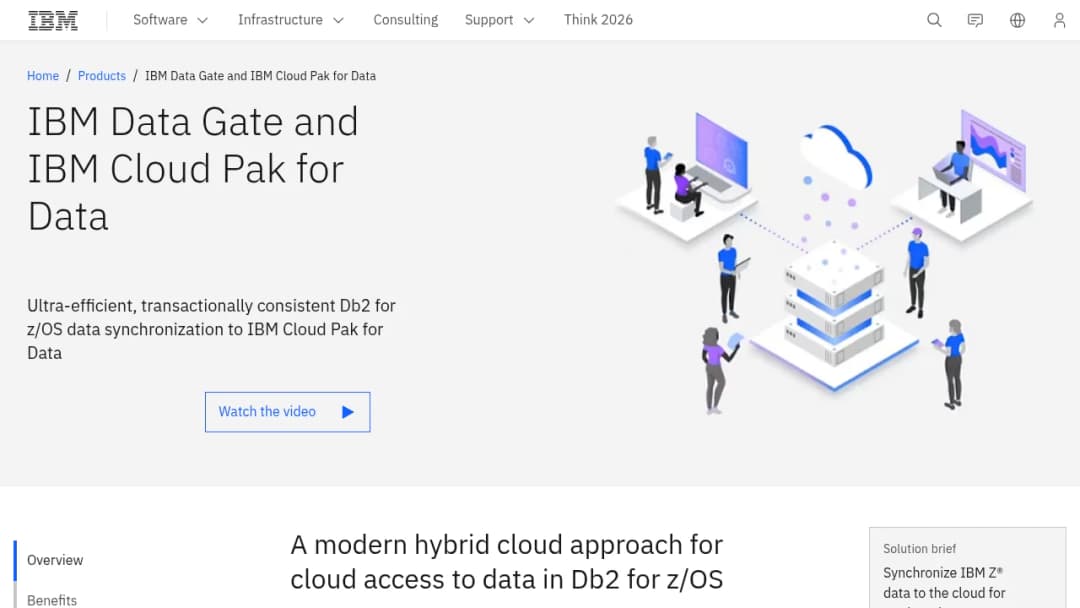Screen dimensions: 1080x608
Task: Open the Think 2026 nav item
Action: (x=598, y=20)
